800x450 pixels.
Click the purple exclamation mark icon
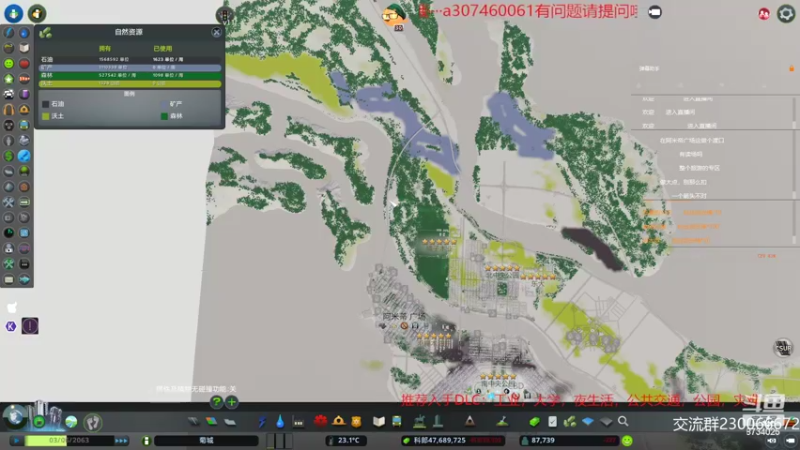coord(30,326)
